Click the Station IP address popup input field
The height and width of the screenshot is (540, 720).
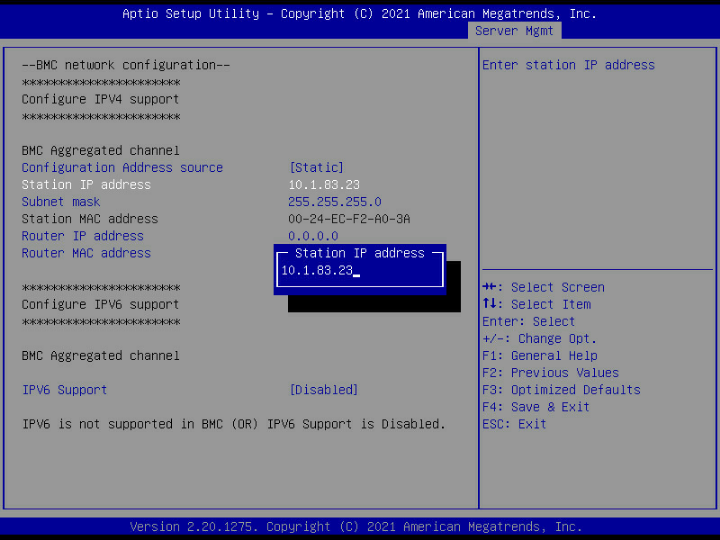click(358, 271)
